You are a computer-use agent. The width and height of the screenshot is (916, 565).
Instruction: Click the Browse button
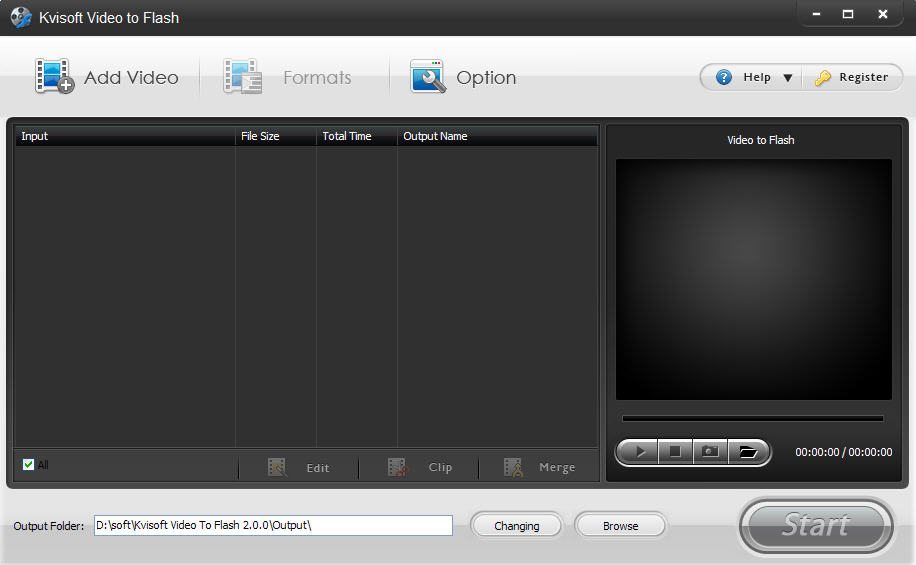click(620, 525)
